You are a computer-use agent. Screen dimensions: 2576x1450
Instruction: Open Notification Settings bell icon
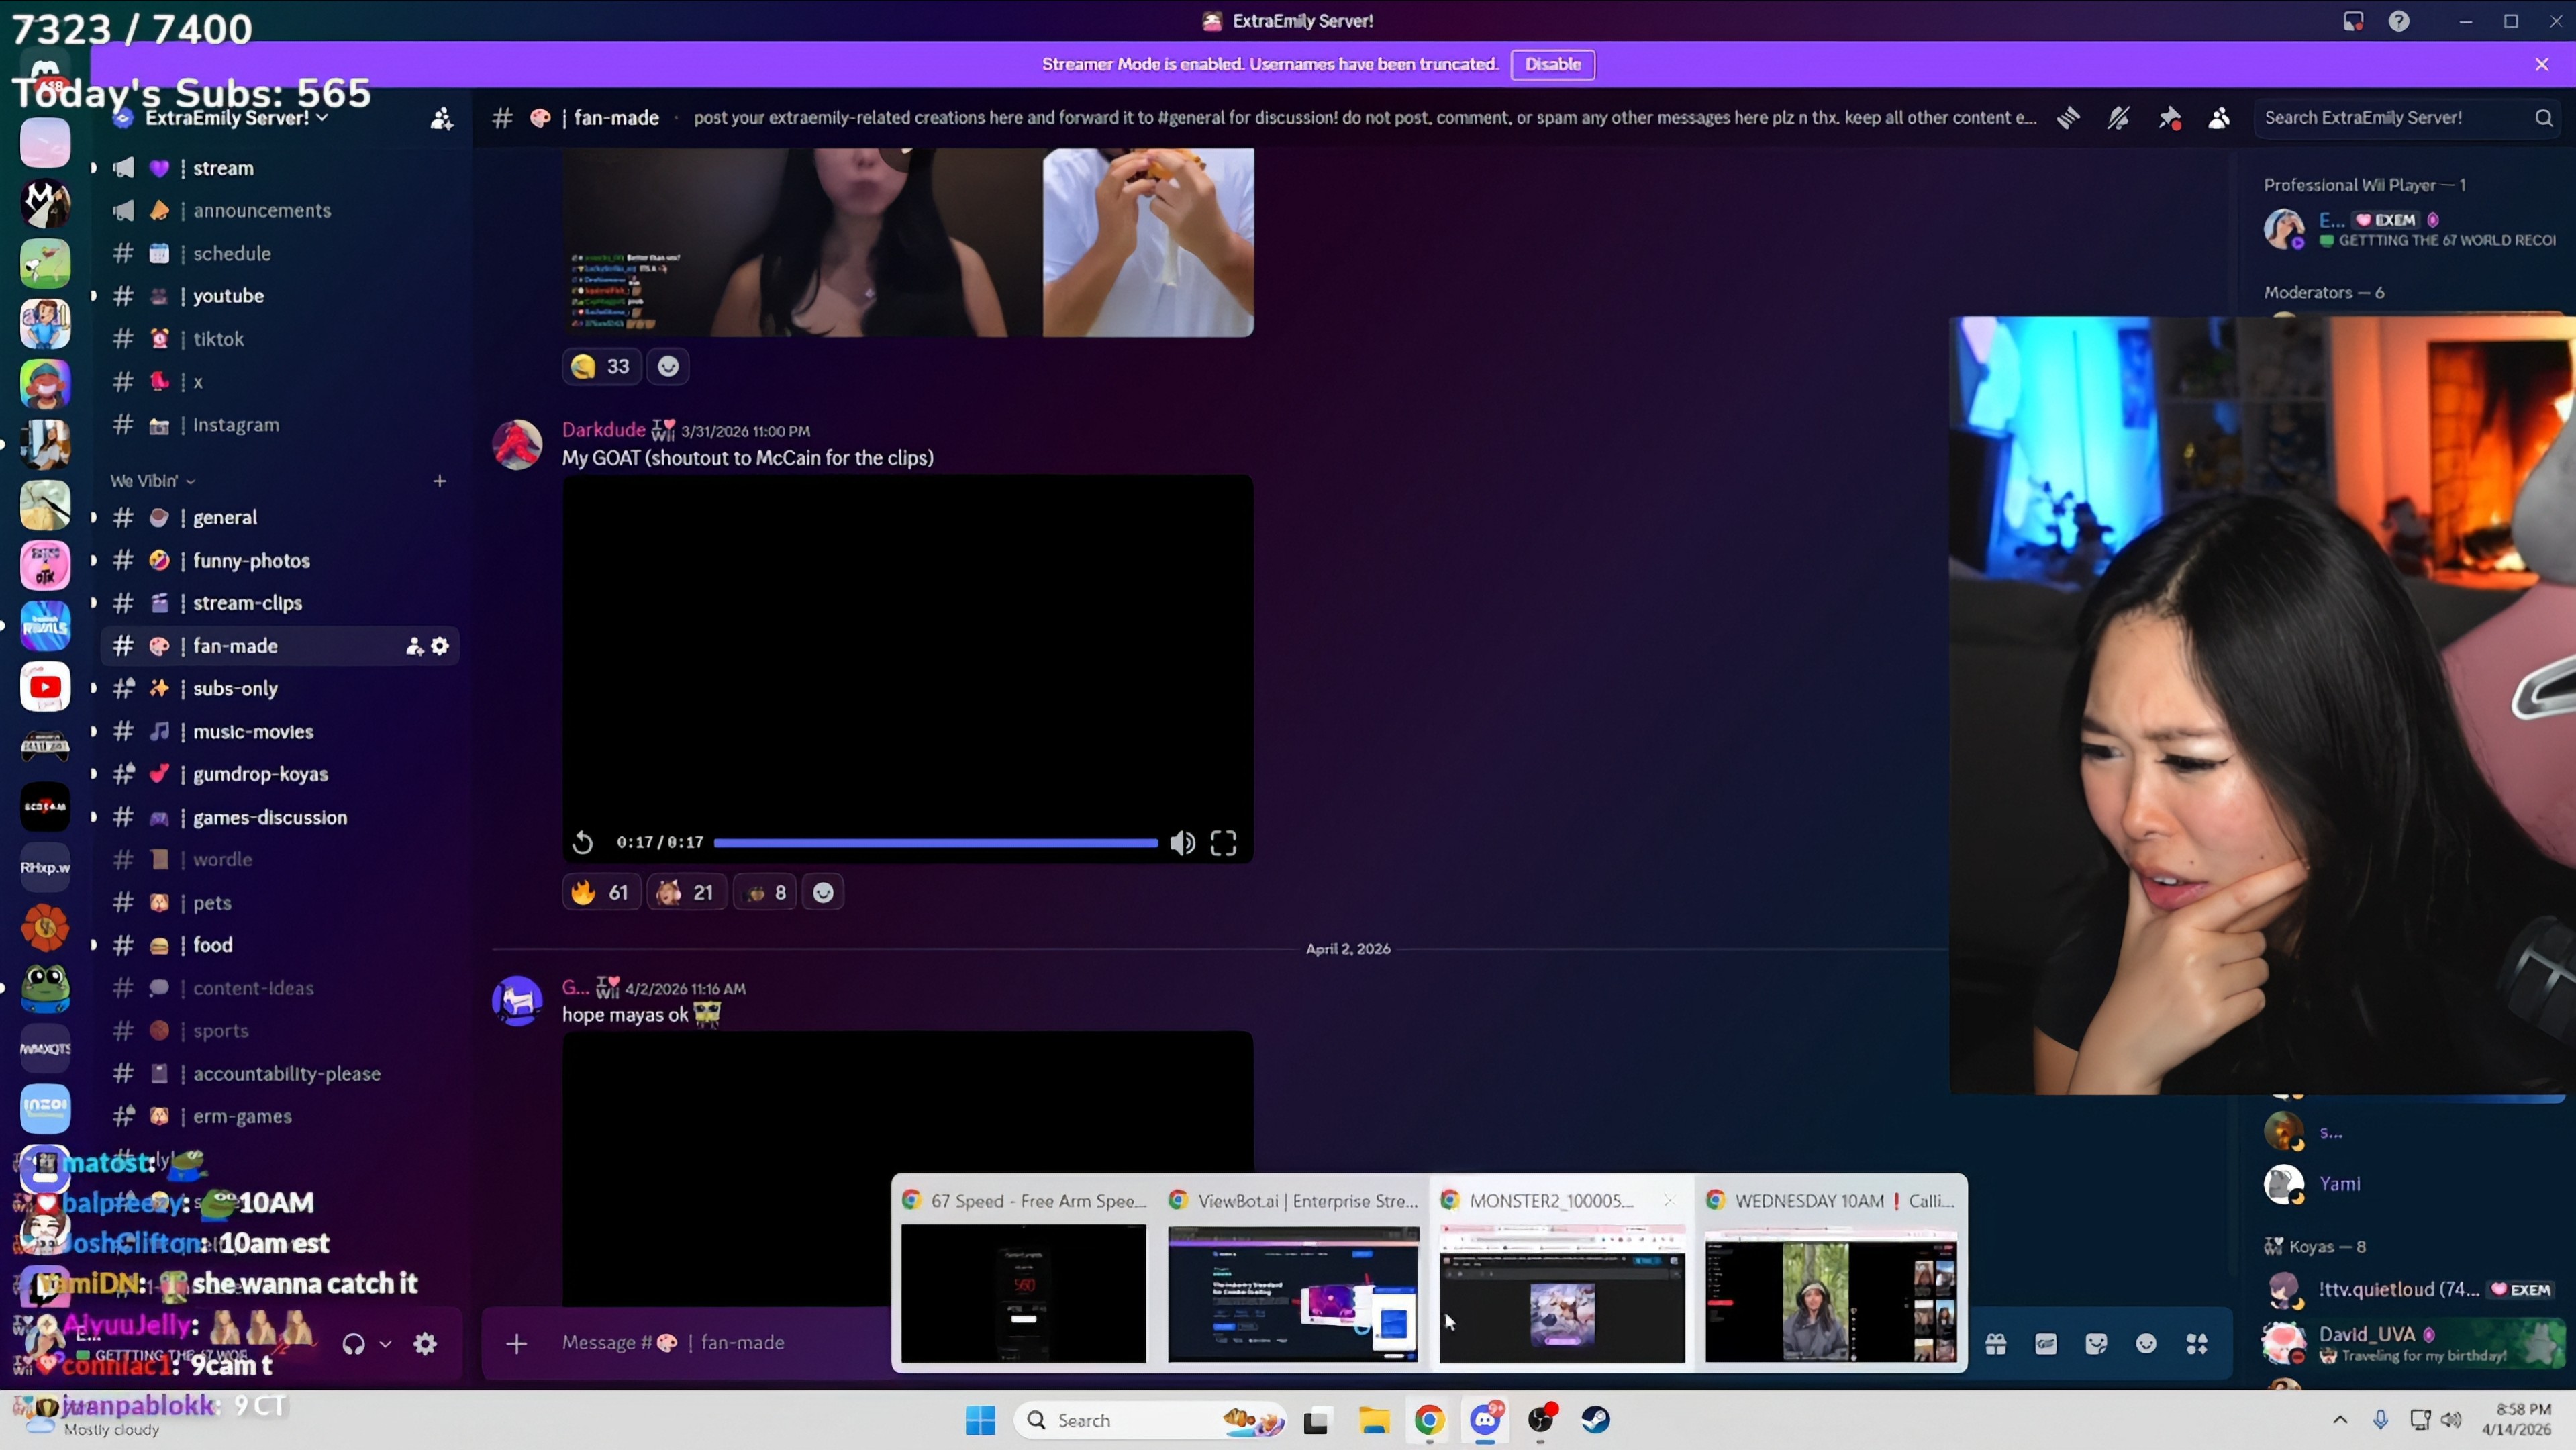point(2118,118)
